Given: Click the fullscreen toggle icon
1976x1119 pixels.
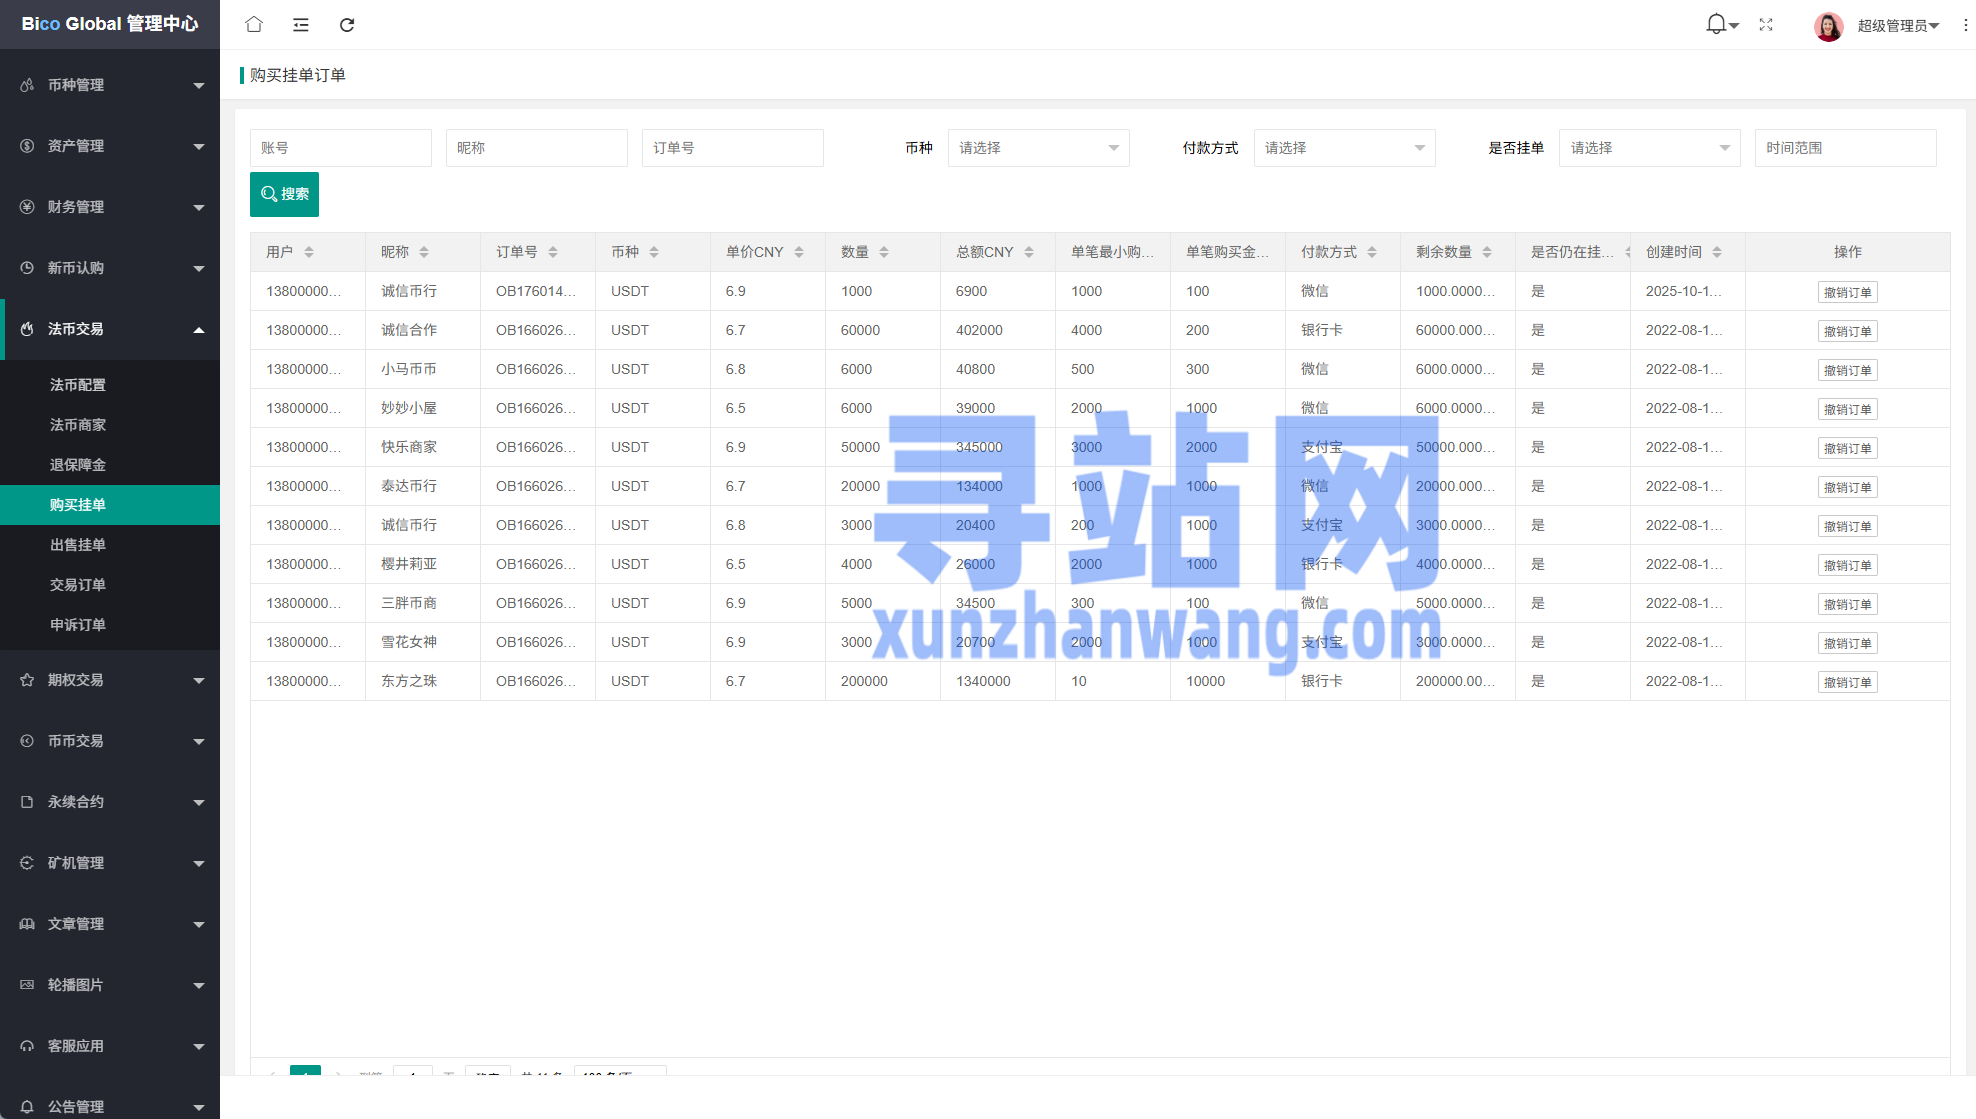Looking at the screenshot, I should pyautogui.click(x=1766, y=25).
